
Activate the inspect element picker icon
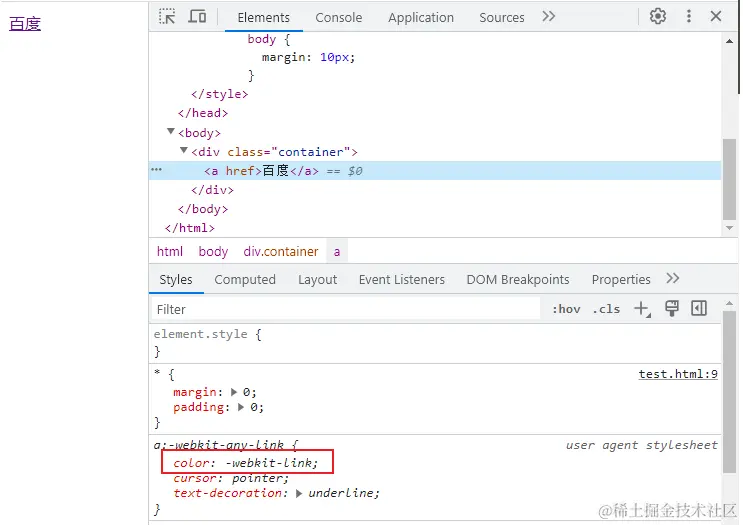(167, 17)
